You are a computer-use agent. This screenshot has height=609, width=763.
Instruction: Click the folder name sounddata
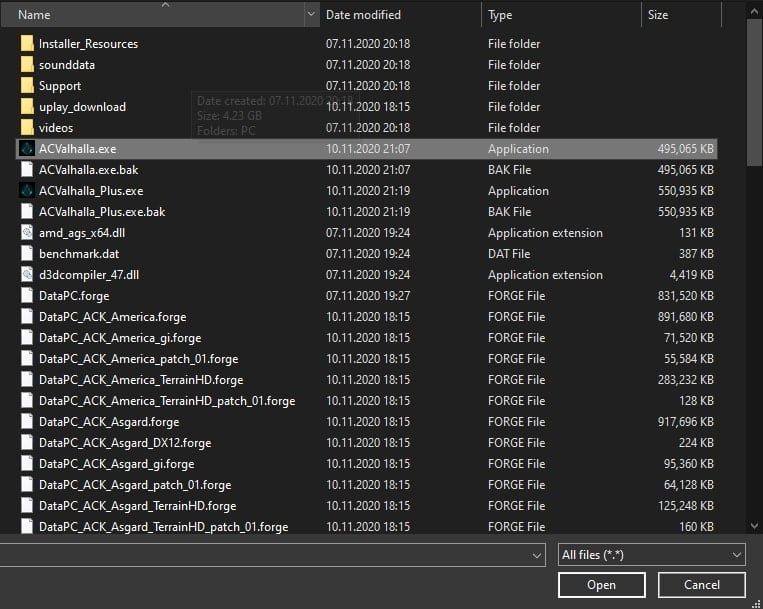67,65
